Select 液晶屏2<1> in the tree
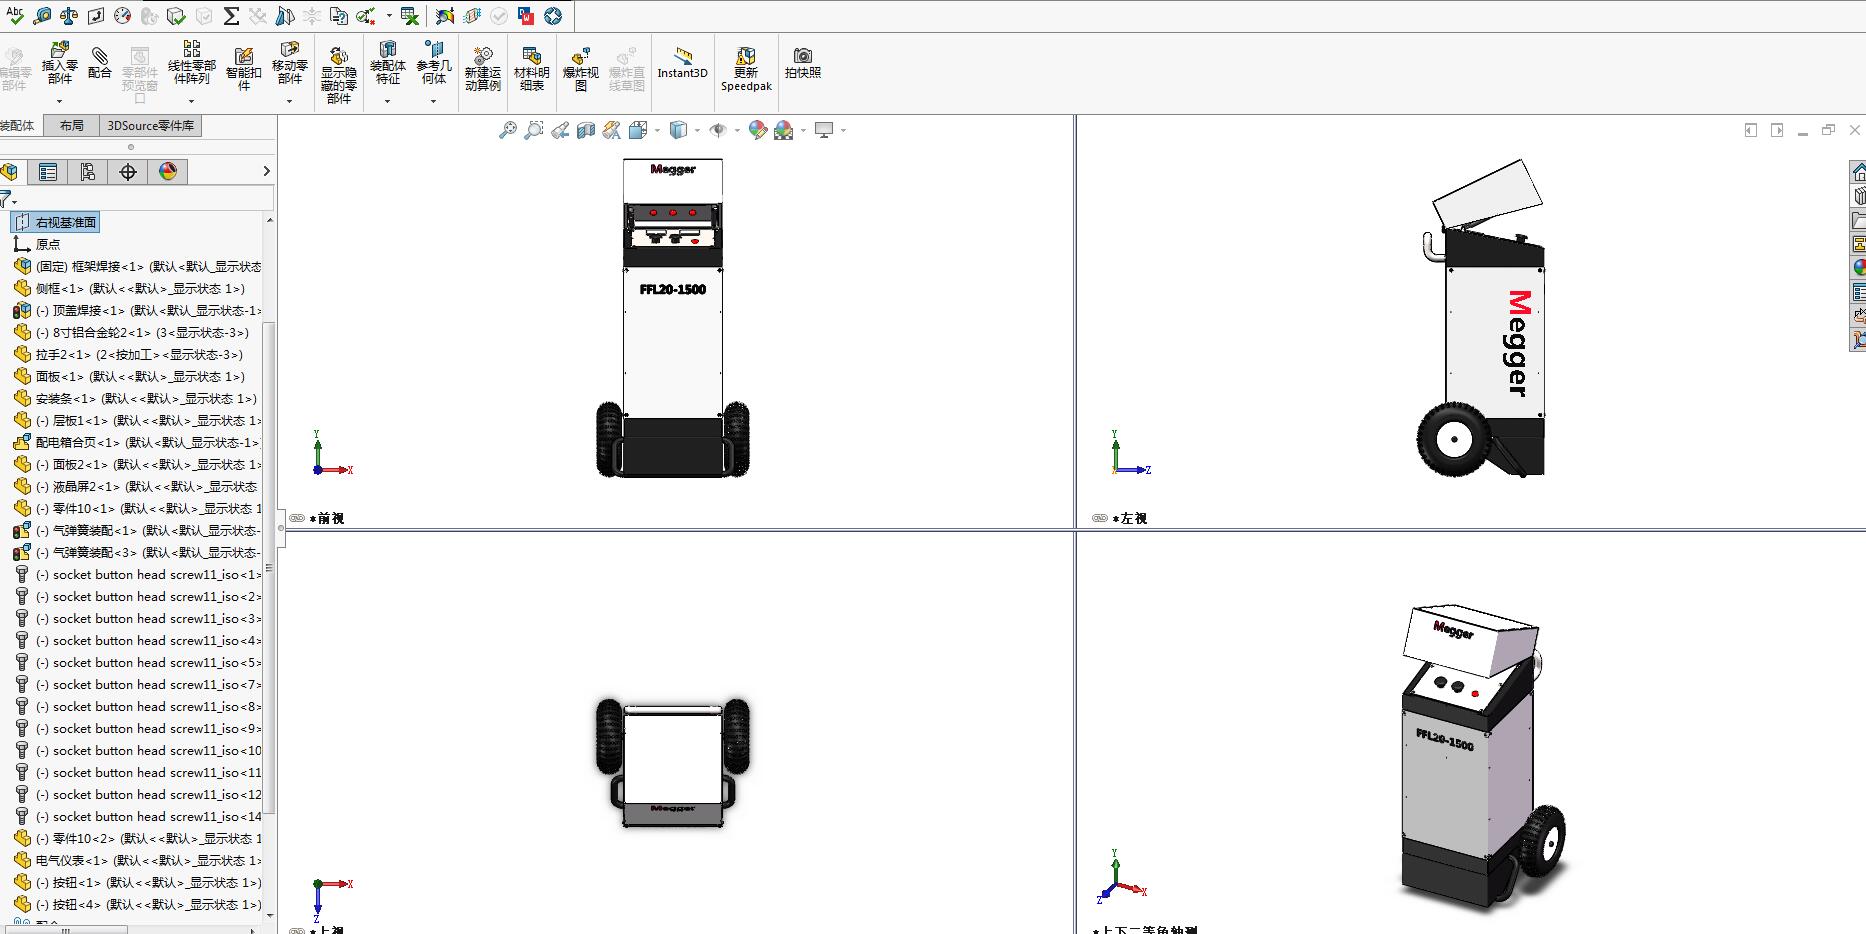This screenshot has height=934, width=1866. 137,486
